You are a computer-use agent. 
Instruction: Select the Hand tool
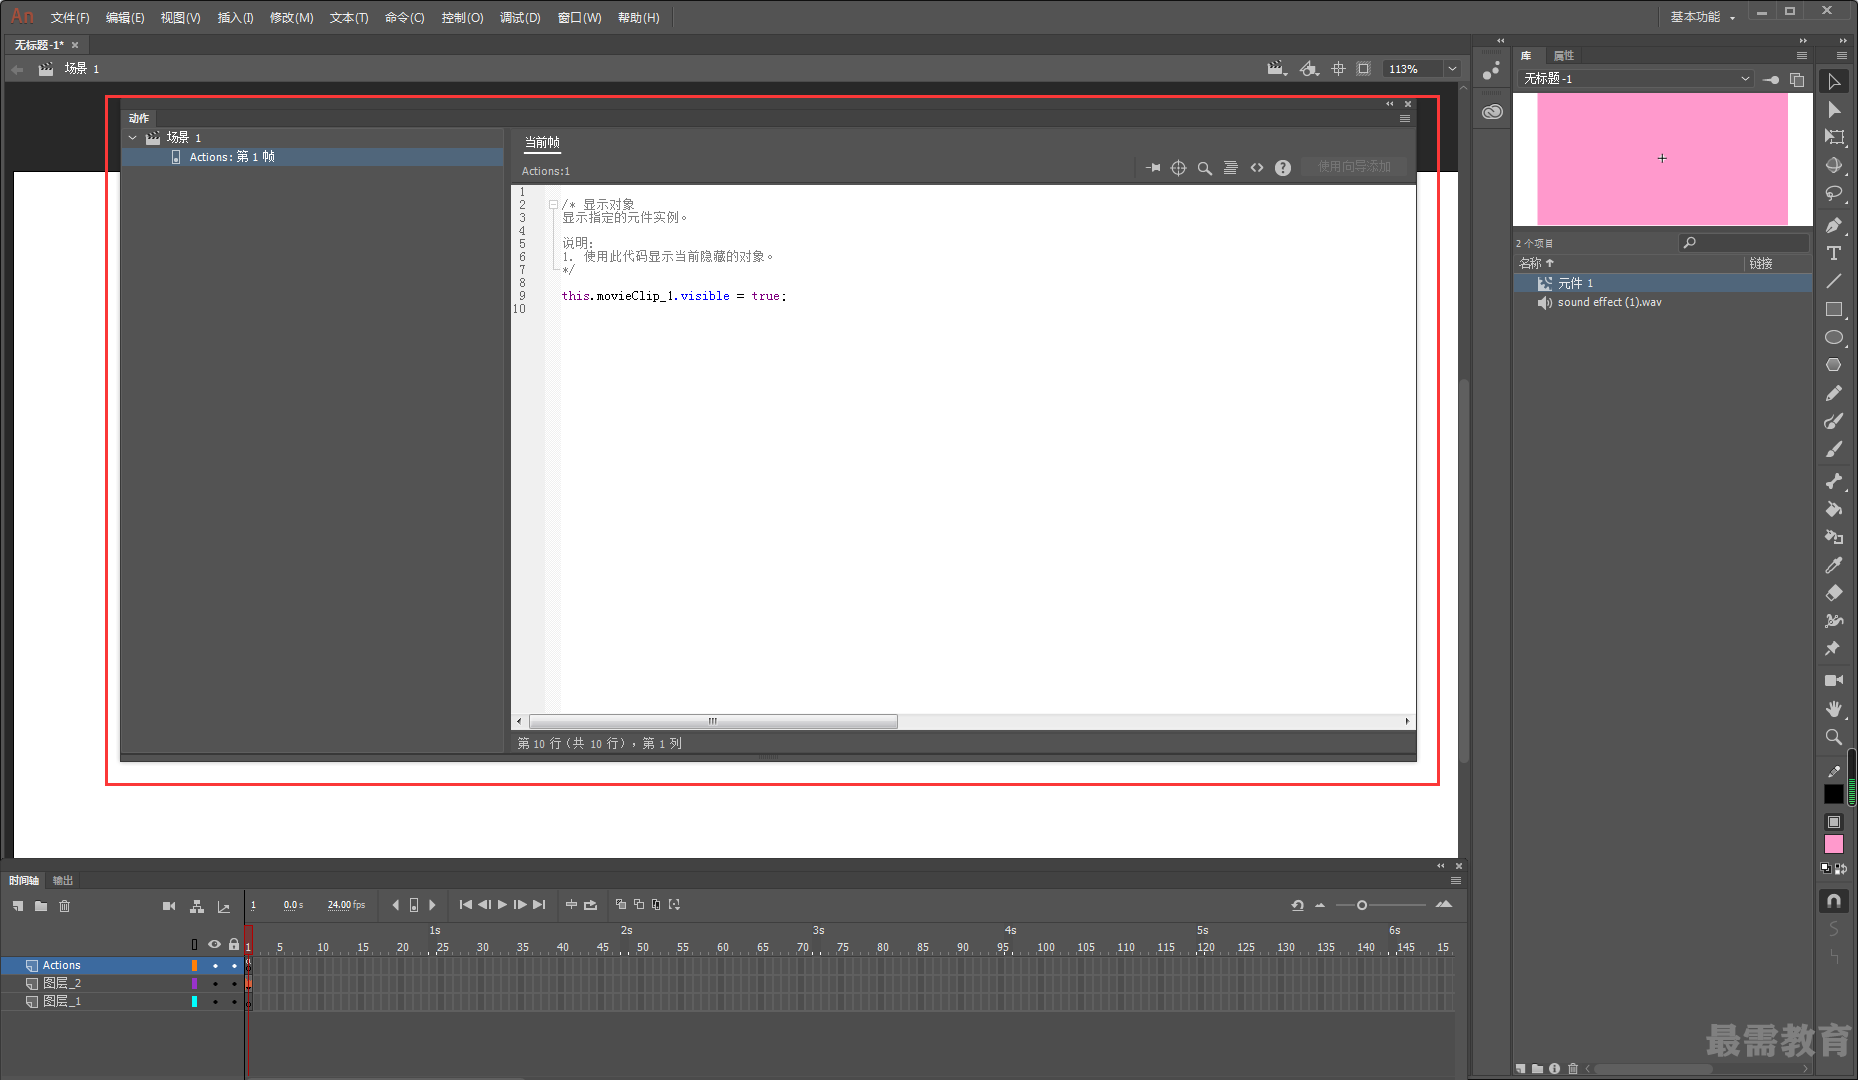click(x=1834, y=708)
